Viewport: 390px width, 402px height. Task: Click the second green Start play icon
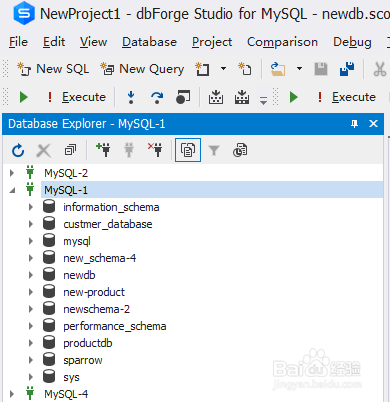294,97
